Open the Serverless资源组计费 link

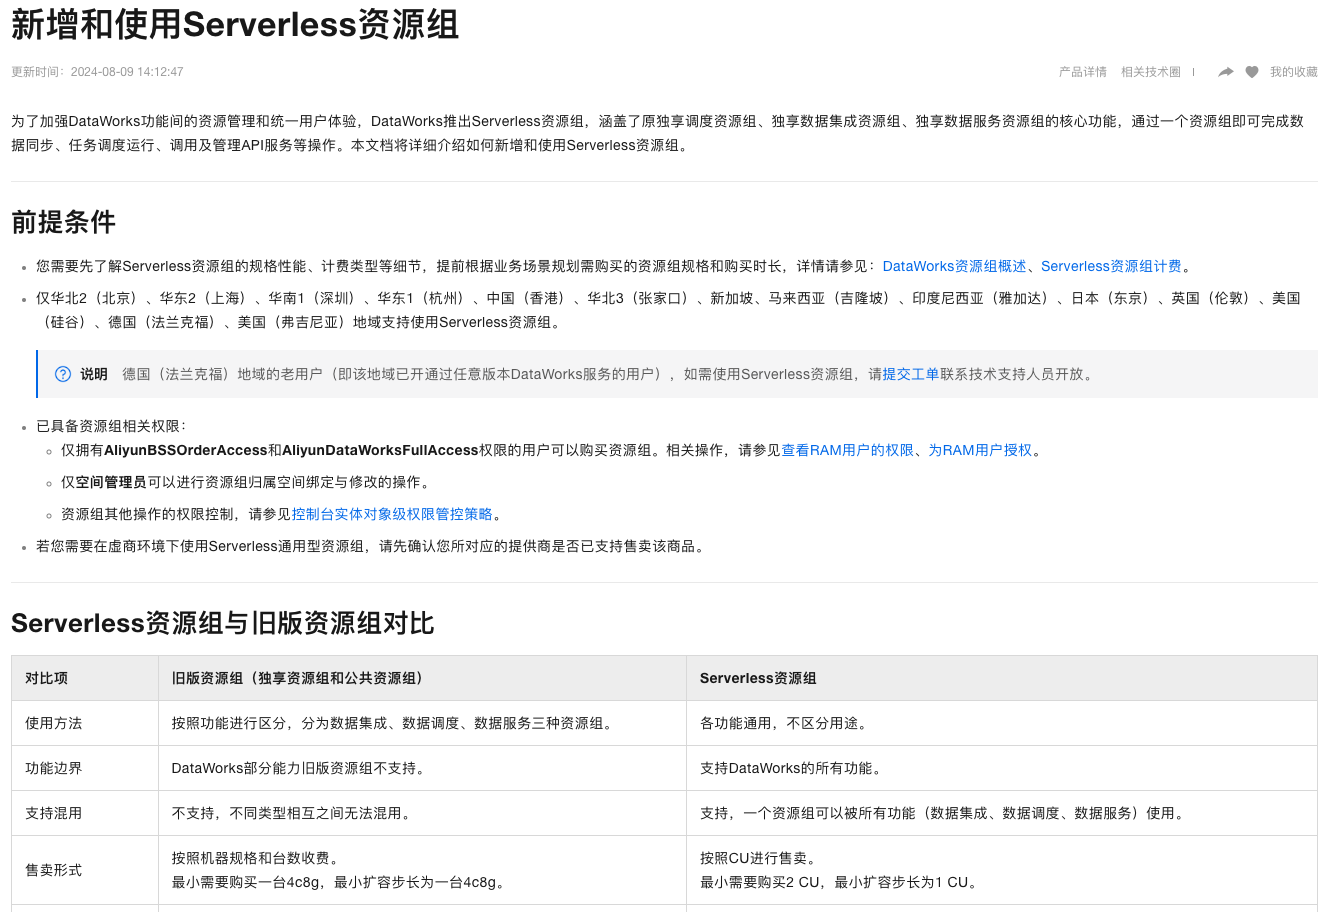point(1111,266)
